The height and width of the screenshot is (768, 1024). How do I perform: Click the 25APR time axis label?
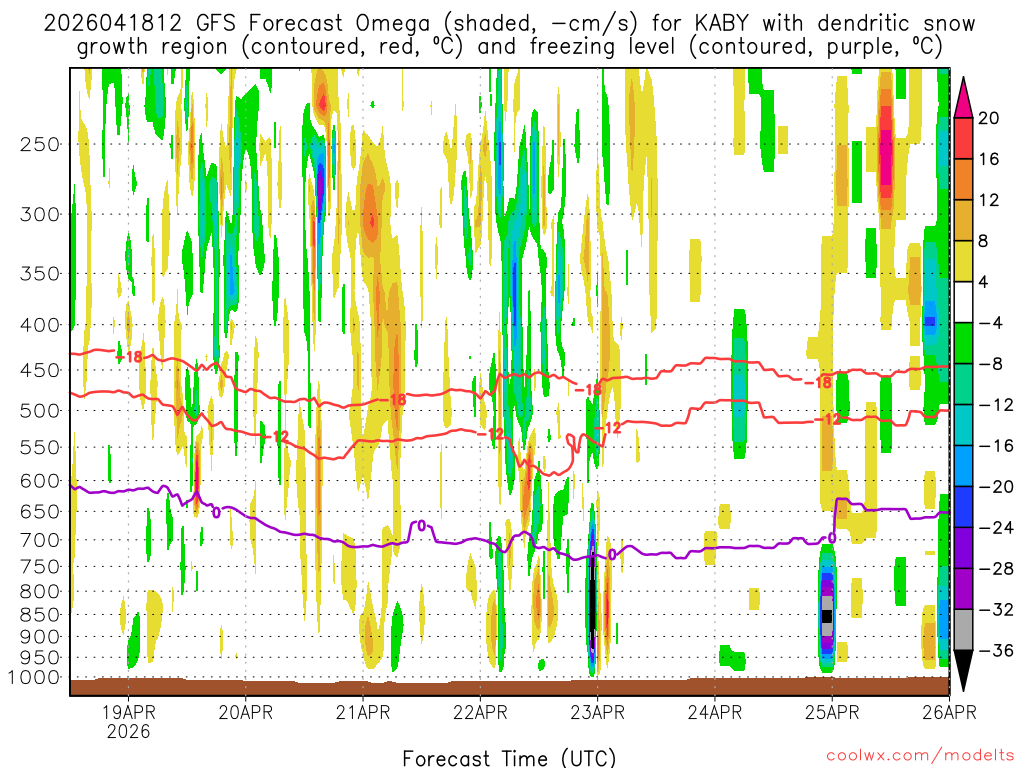832,712
